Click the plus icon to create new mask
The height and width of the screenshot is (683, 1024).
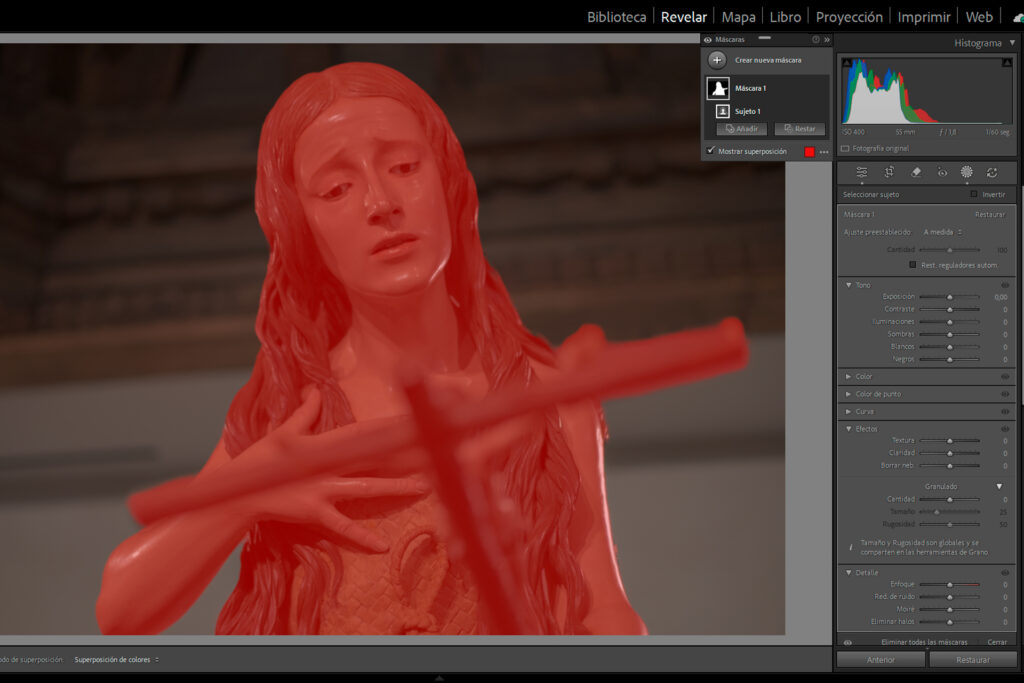click(716, 60)
